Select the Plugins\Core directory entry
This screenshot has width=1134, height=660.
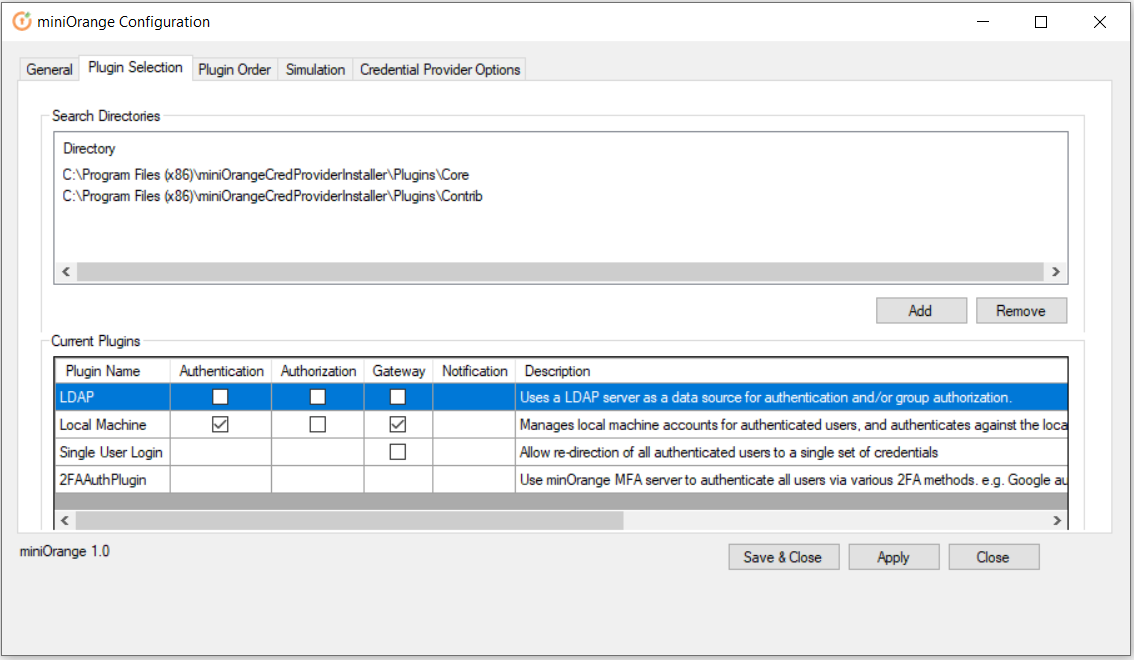coord(265,175)
